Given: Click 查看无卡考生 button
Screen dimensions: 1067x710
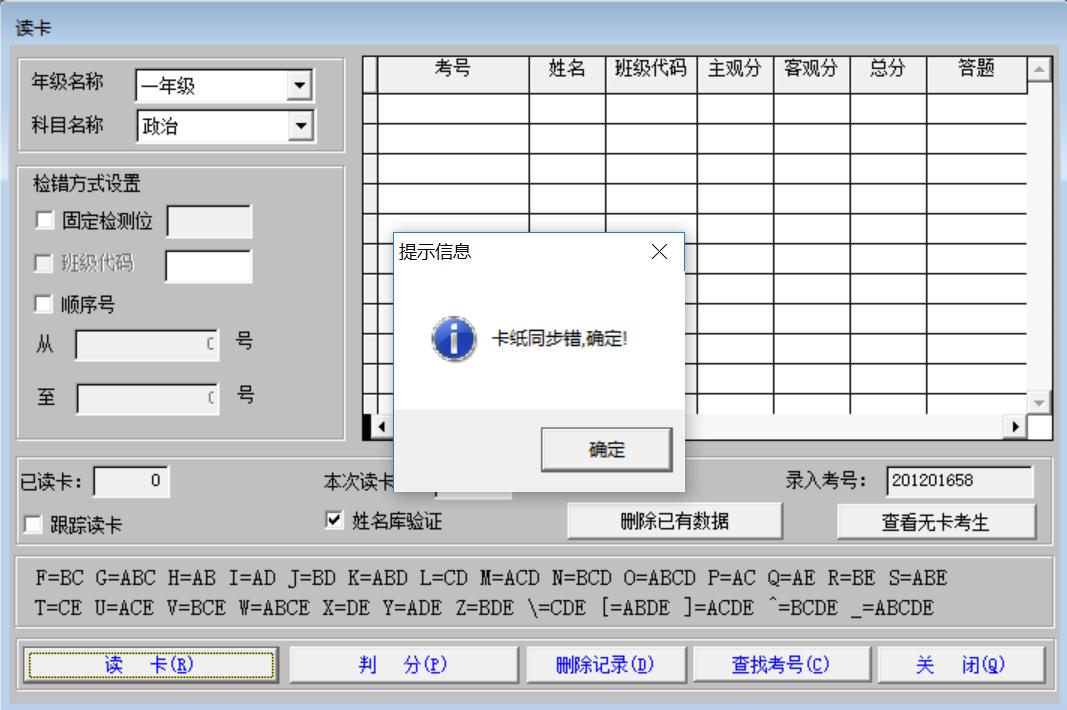Looking at the screenshot, I should tap(936, 522).
